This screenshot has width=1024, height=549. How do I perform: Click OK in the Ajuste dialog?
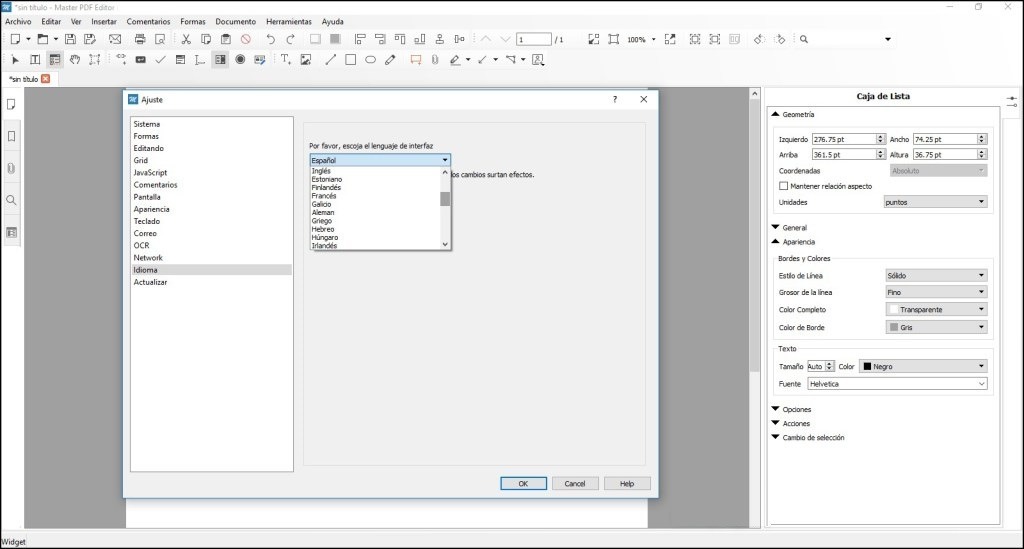[523, 484]
